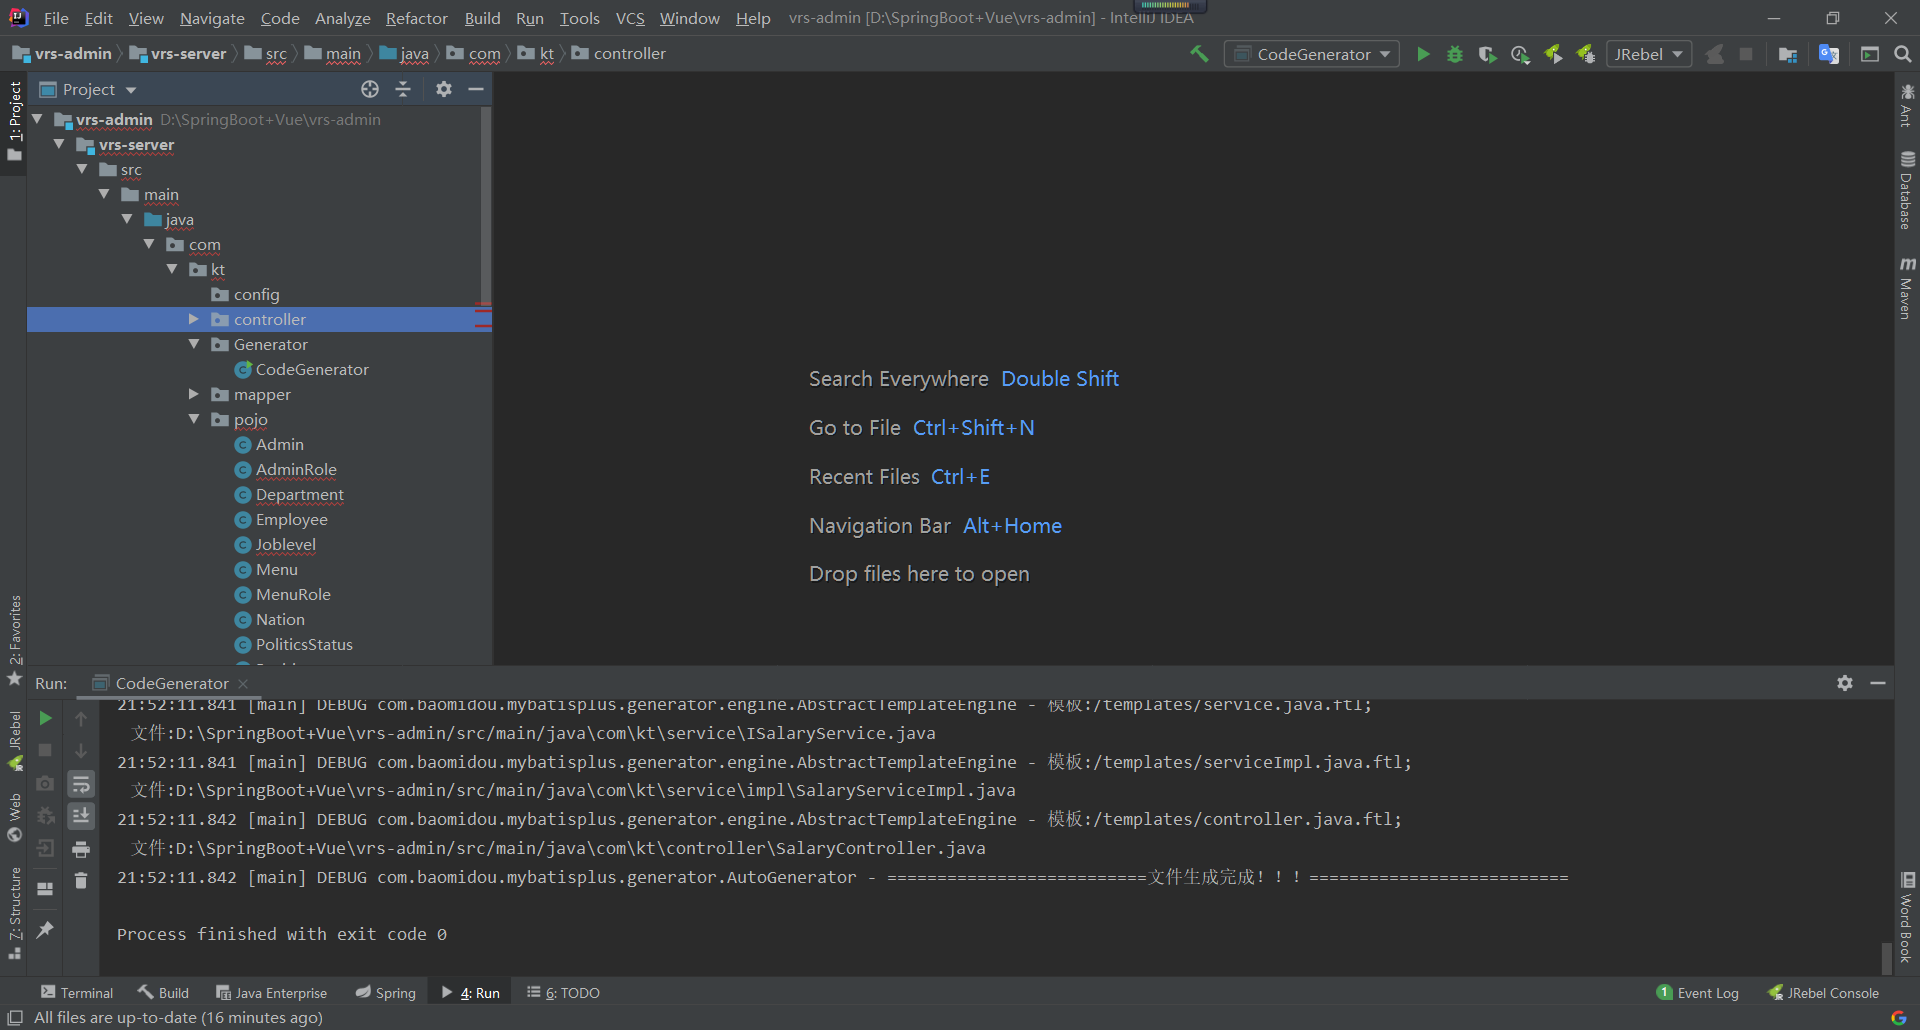This screenshot has height=1030, width=1920.
Task: Click the Build Project hammer icon
Action: [1198, 54]
